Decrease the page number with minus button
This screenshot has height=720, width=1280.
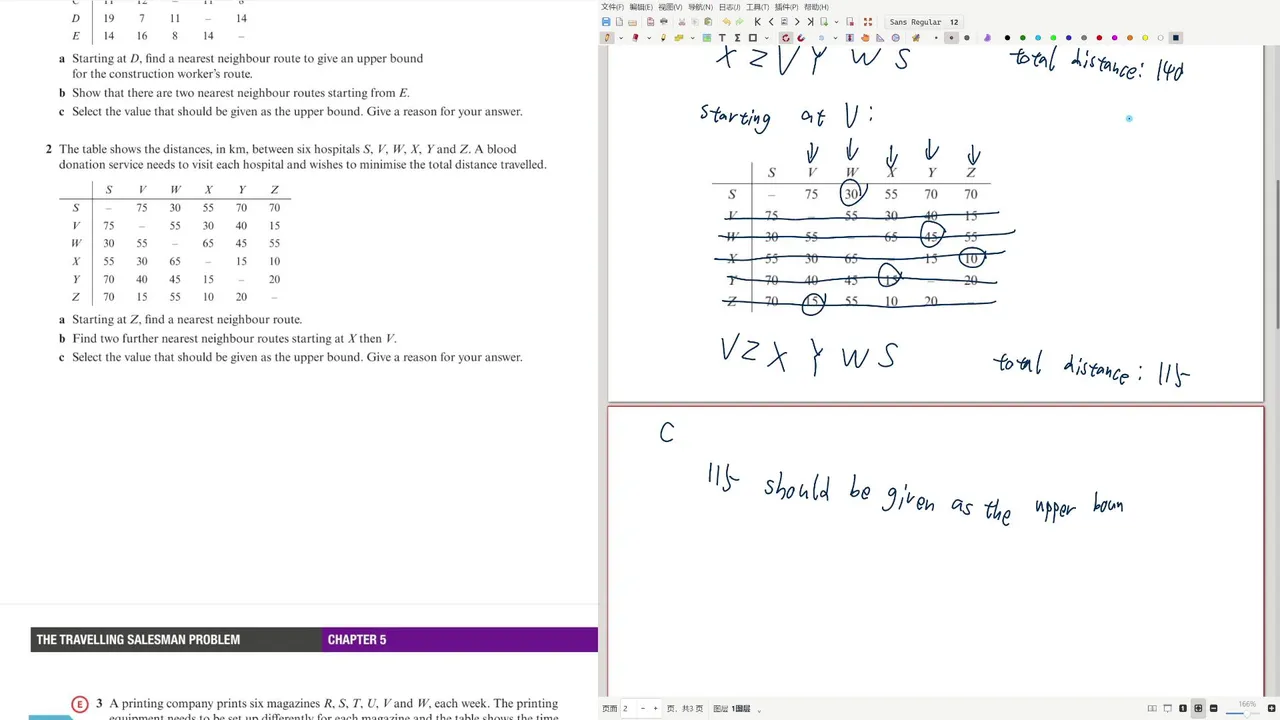coord(642,708)
